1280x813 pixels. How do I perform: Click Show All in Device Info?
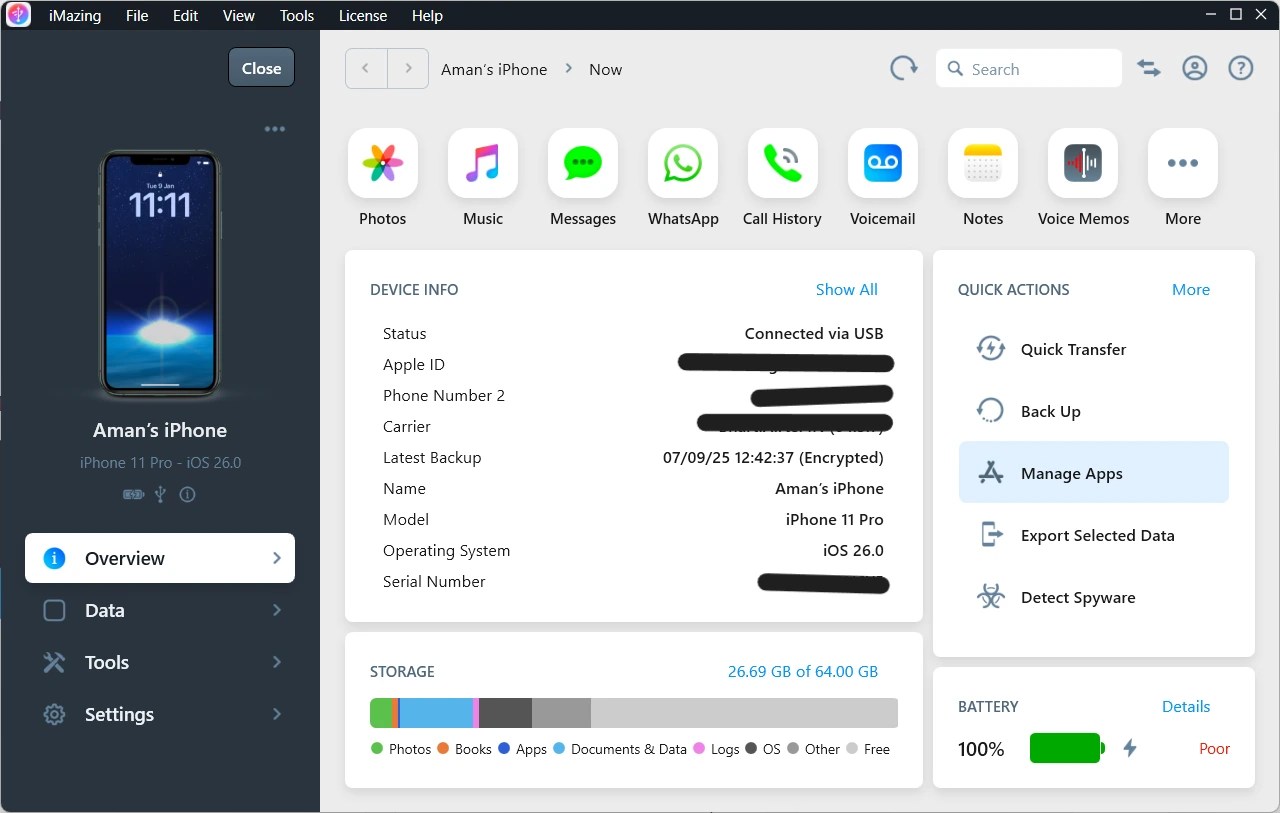[846, 289]
